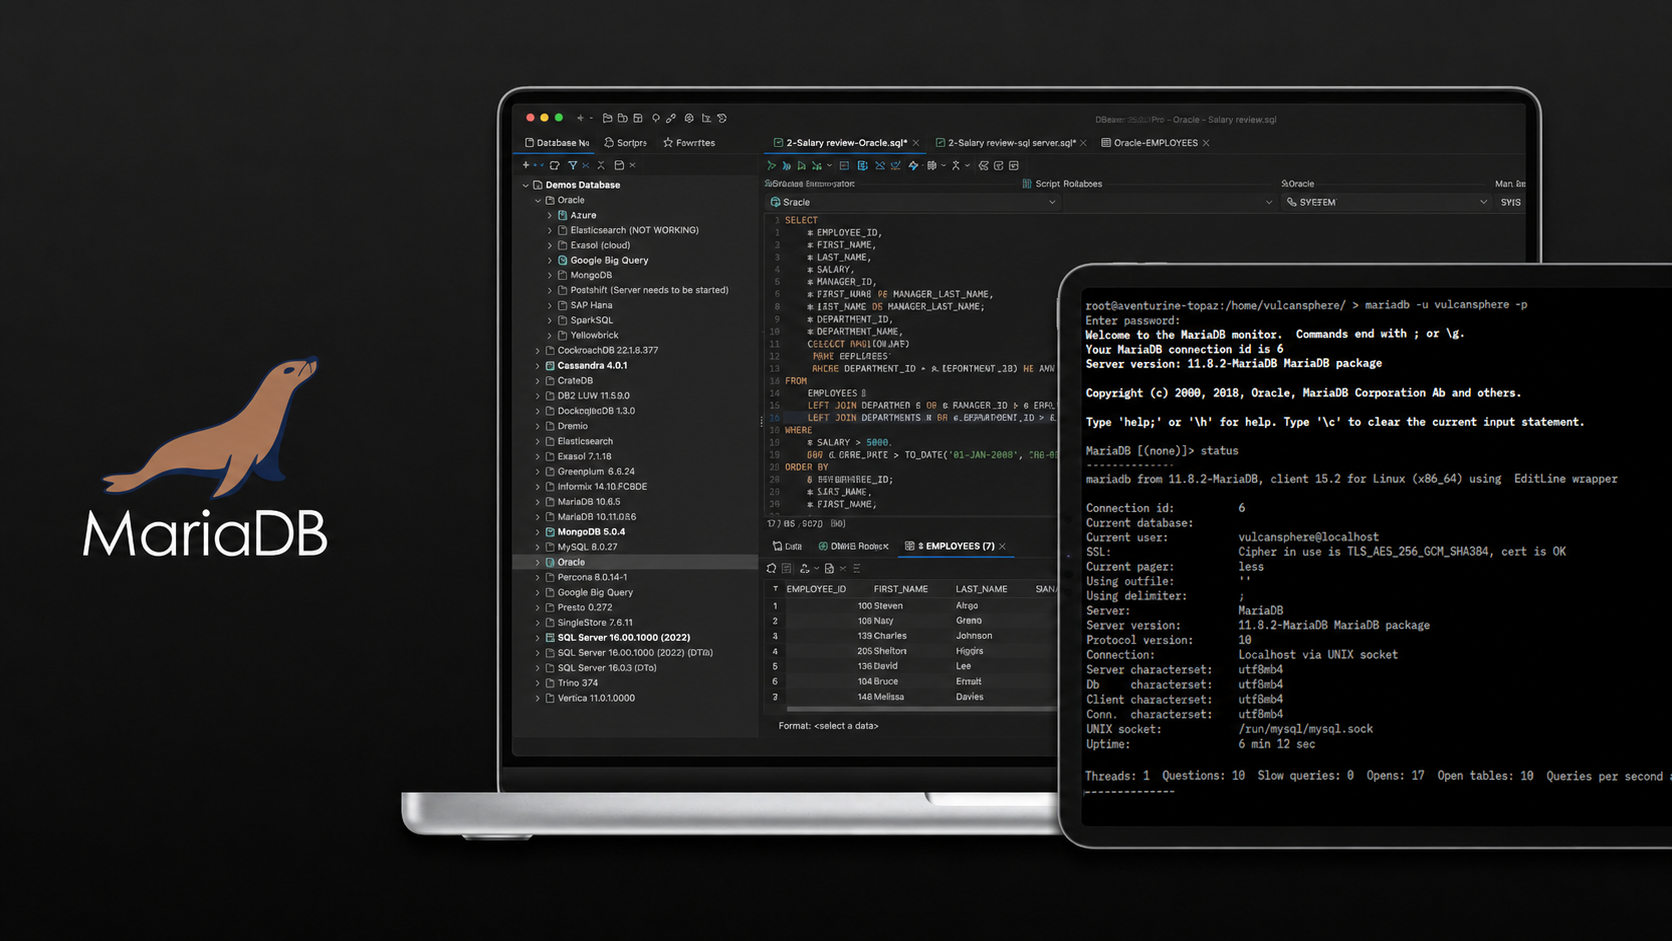Viewport: 1672px width, 941px height.
Task: Click the plus icon in top window toolbar
Action: (580, 118)
